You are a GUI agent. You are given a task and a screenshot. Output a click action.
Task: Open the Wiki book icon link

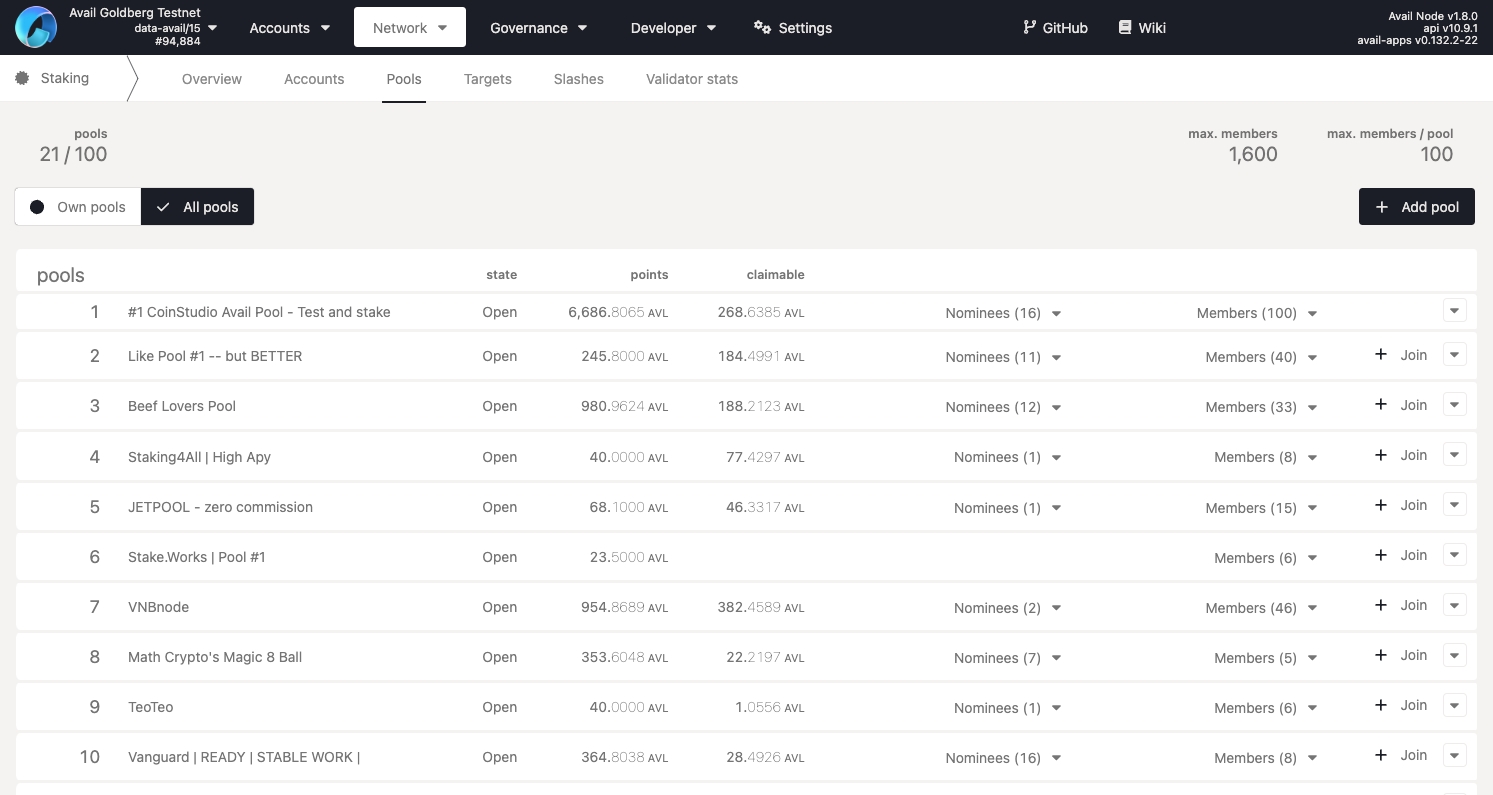[x=1125, y=27]
